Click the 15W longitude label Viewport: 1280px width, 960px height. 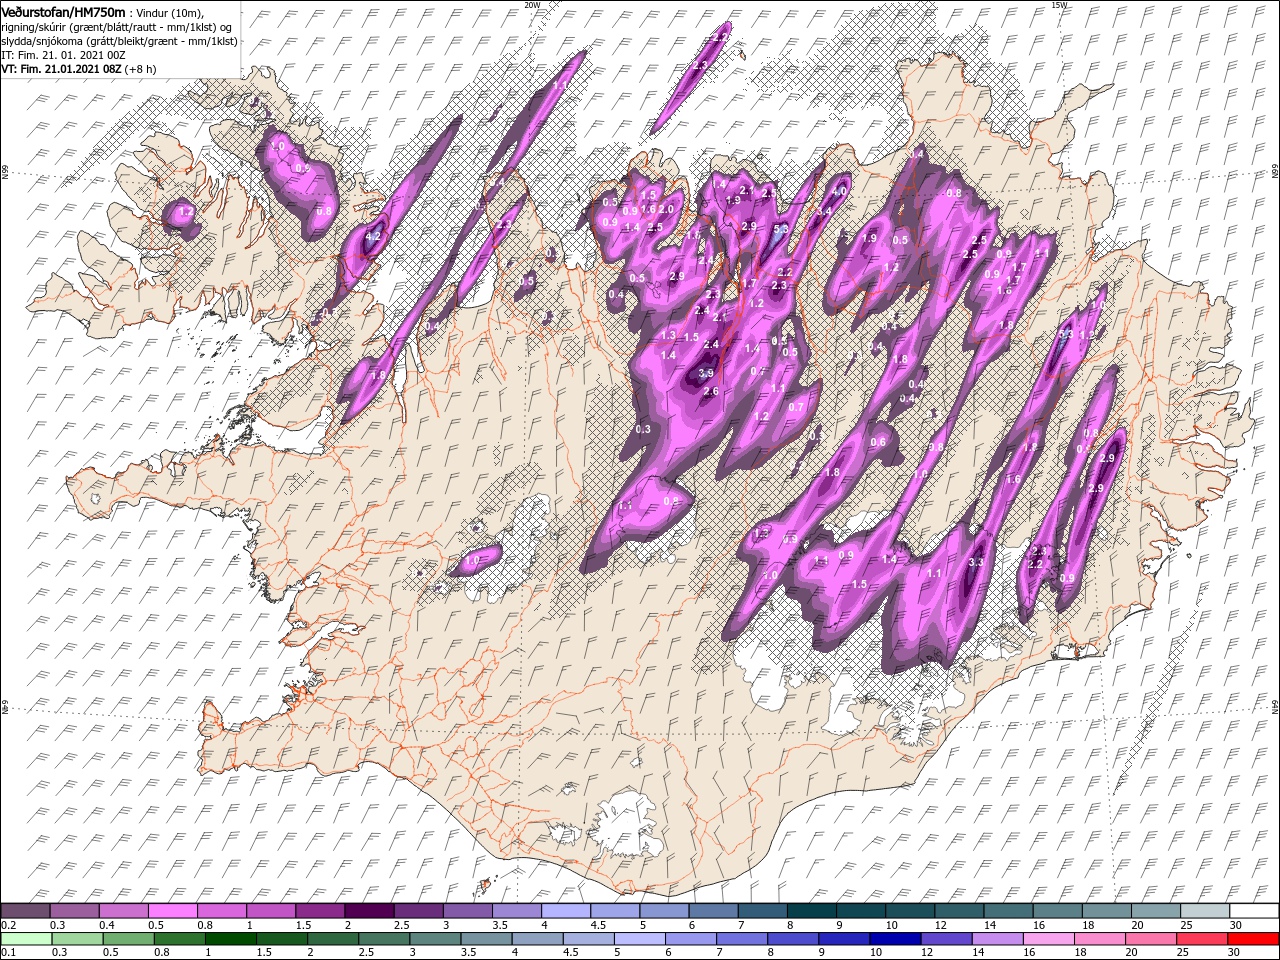coord(1059,4)
